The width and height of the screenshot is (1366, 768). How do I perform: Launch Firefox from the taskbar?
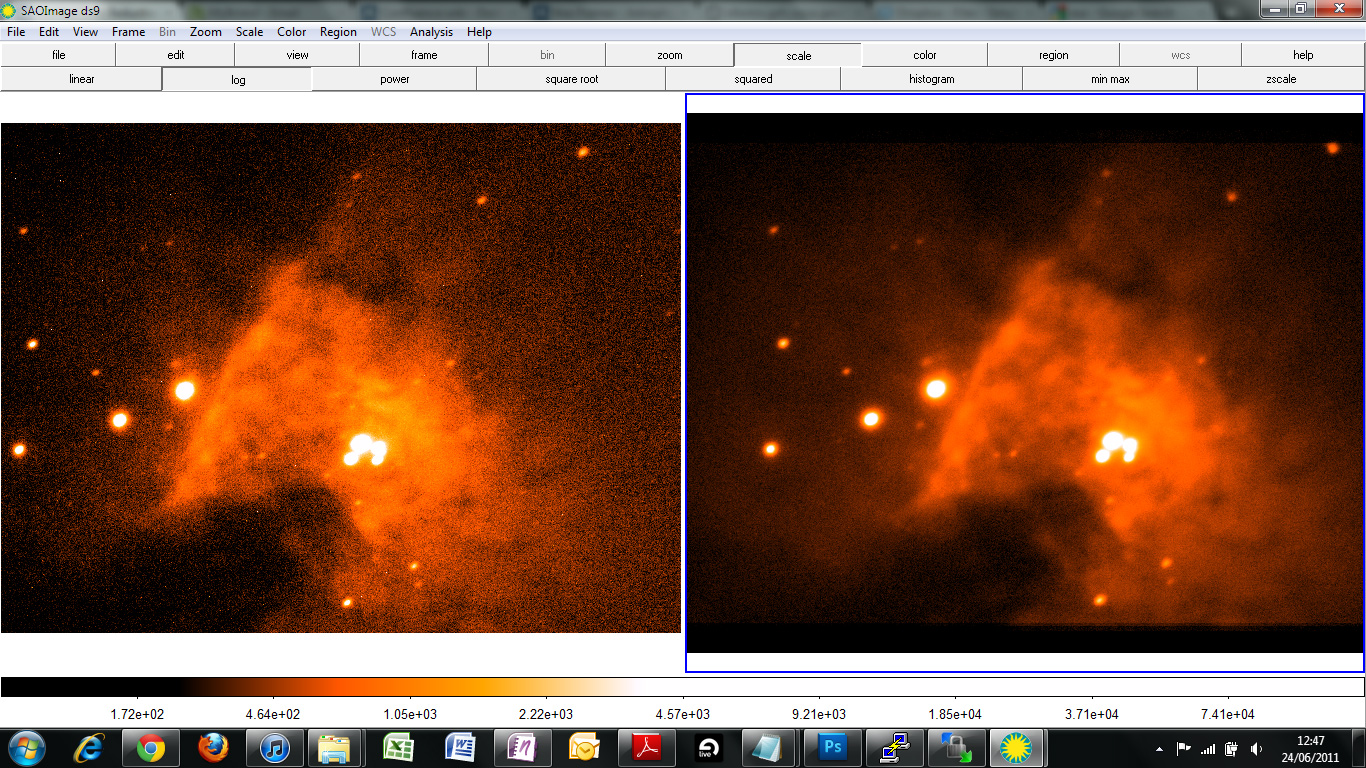[x=213, y=748]
